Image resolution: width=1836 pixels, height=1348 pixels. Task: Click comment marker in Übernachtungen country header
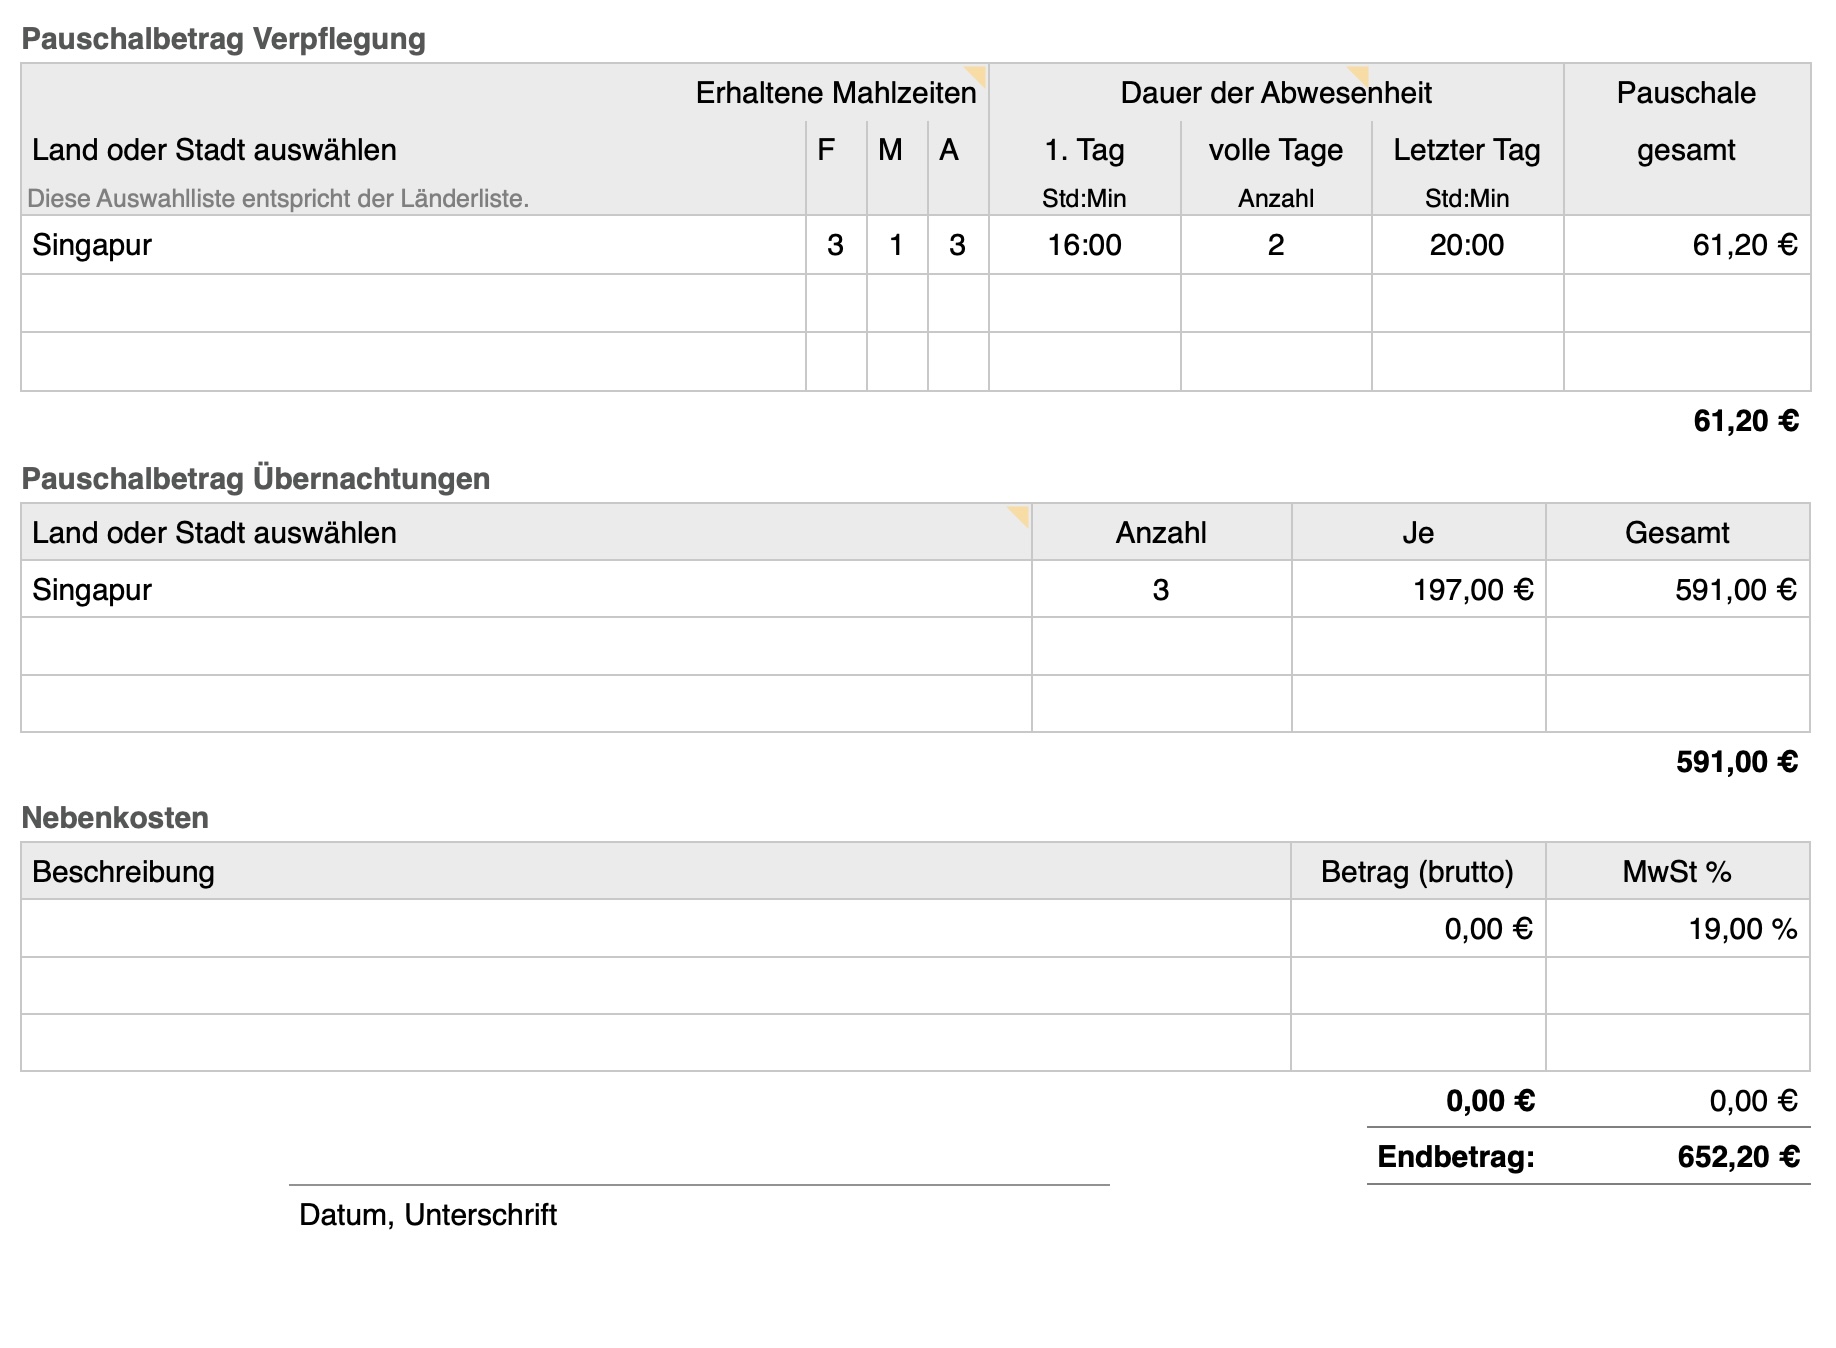click(x=1019, y=515)
